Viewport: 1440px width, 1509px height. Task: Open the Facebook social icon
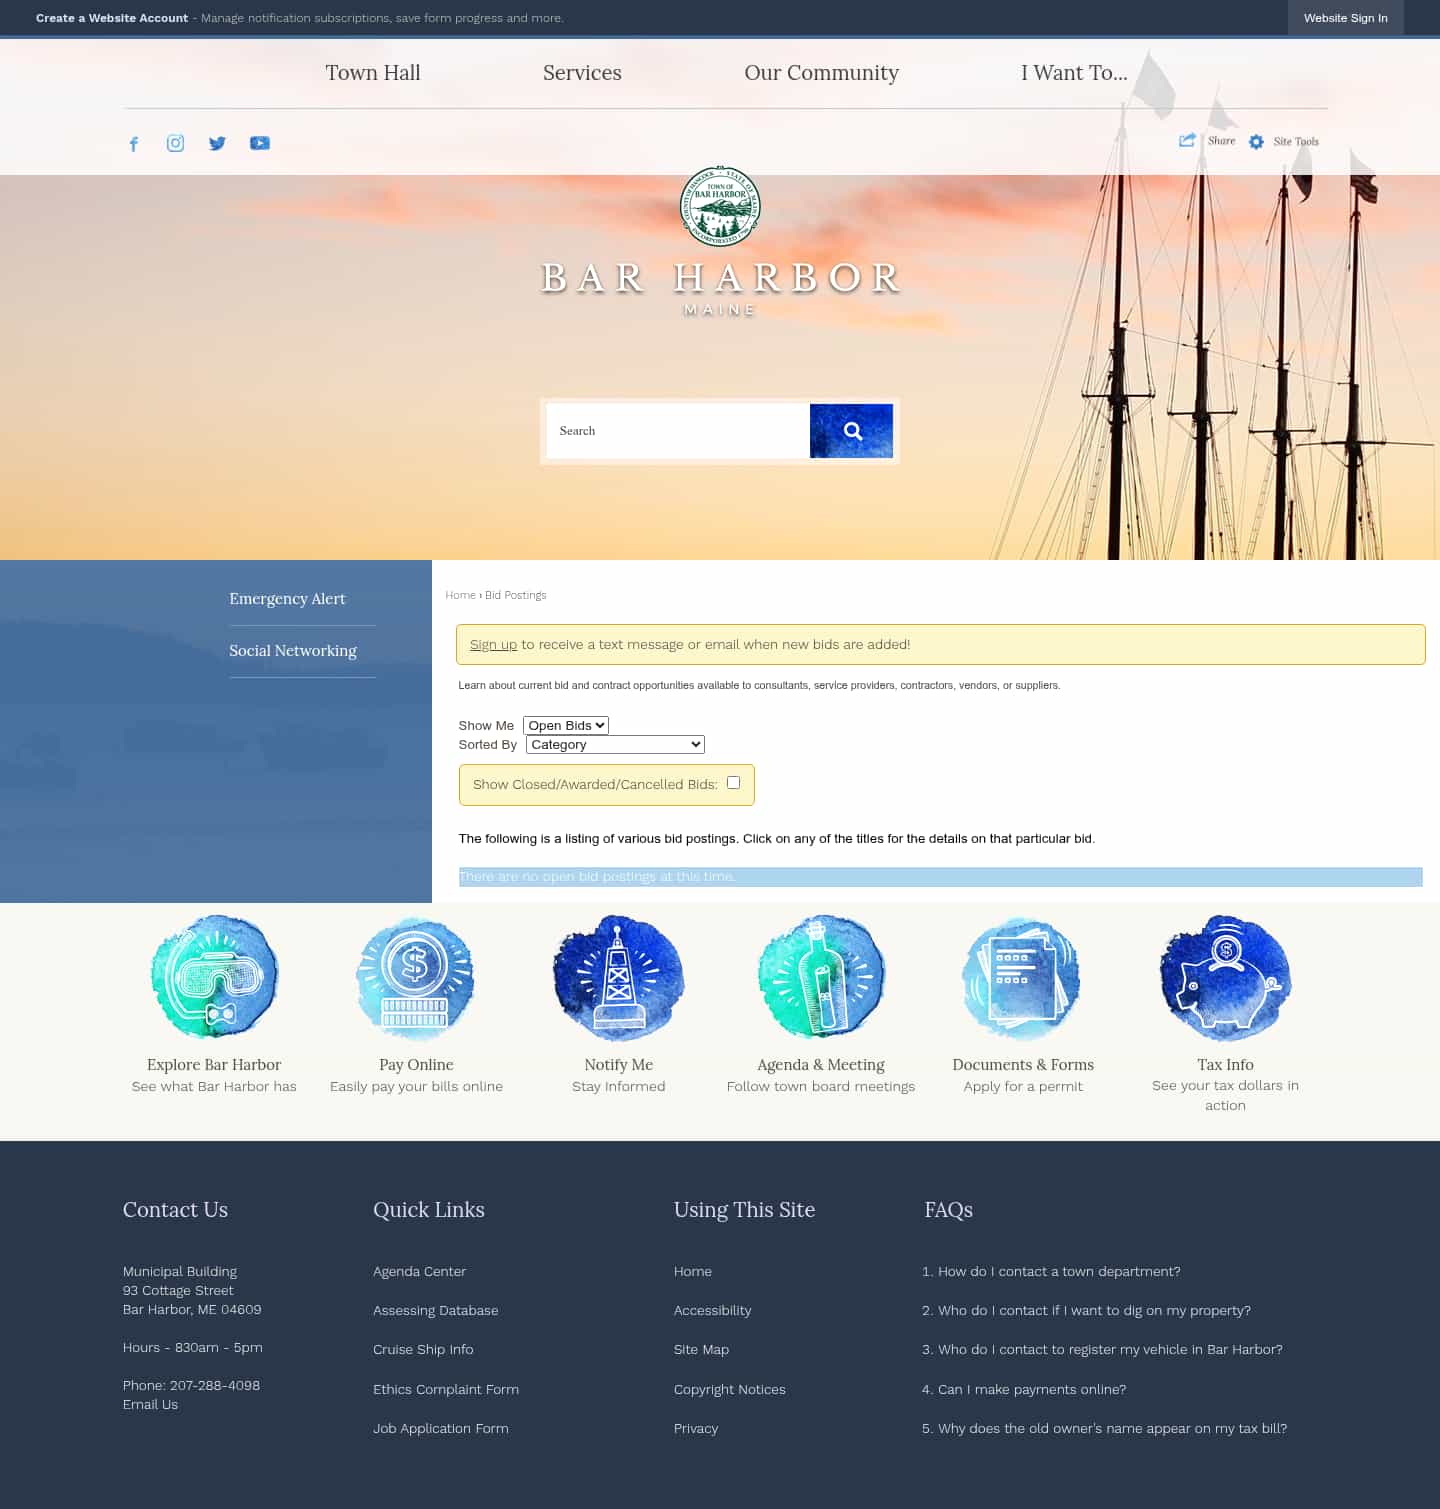[134, 144]
